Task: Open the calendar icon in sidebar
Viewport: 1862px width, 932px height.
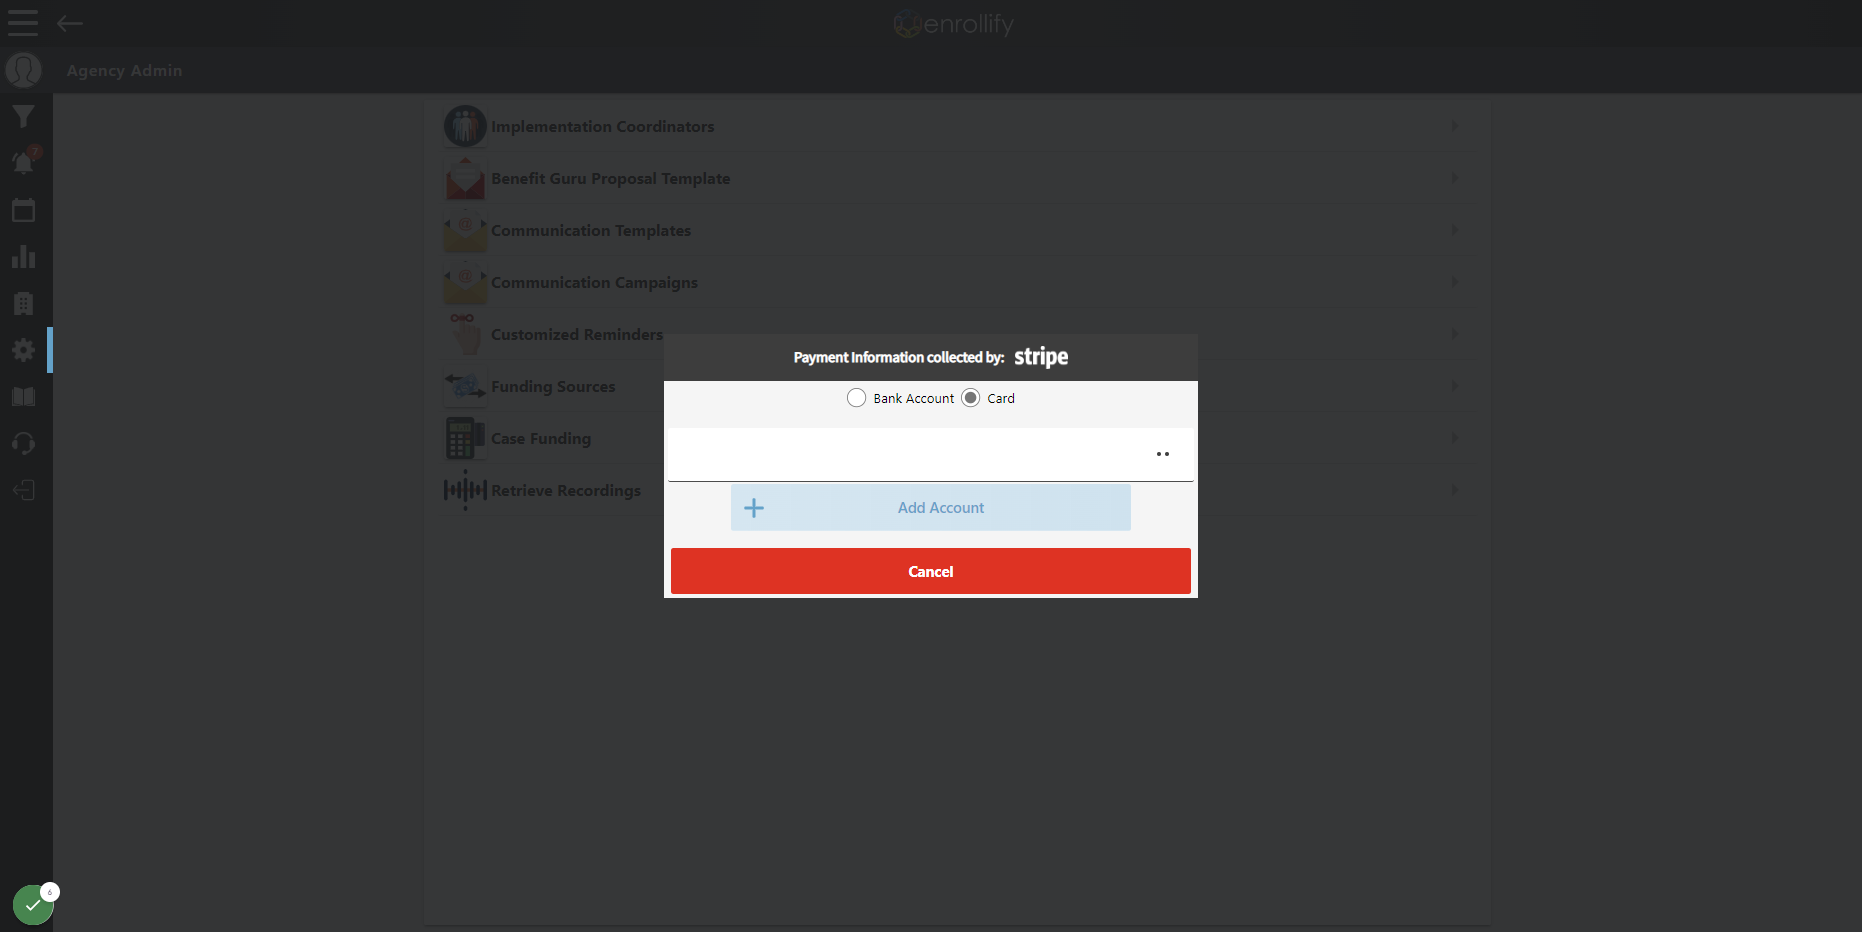Action: click(x=23, y=210)
